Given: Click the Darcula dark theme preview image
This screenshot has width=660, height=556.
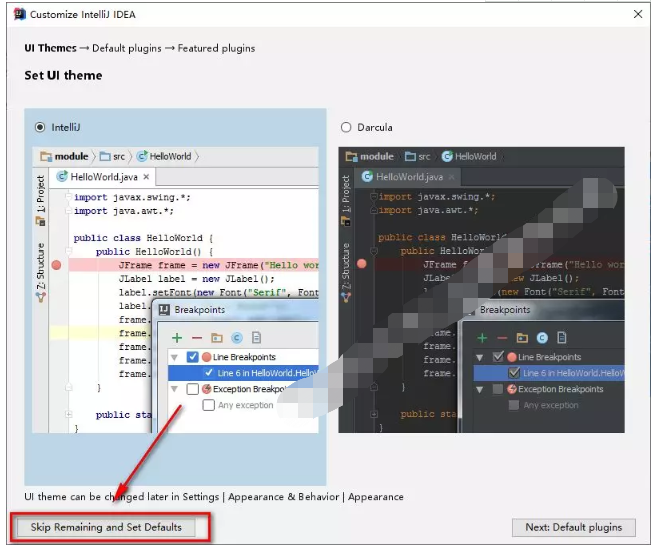Looking at the screenshot, I should tap(482, 290).
